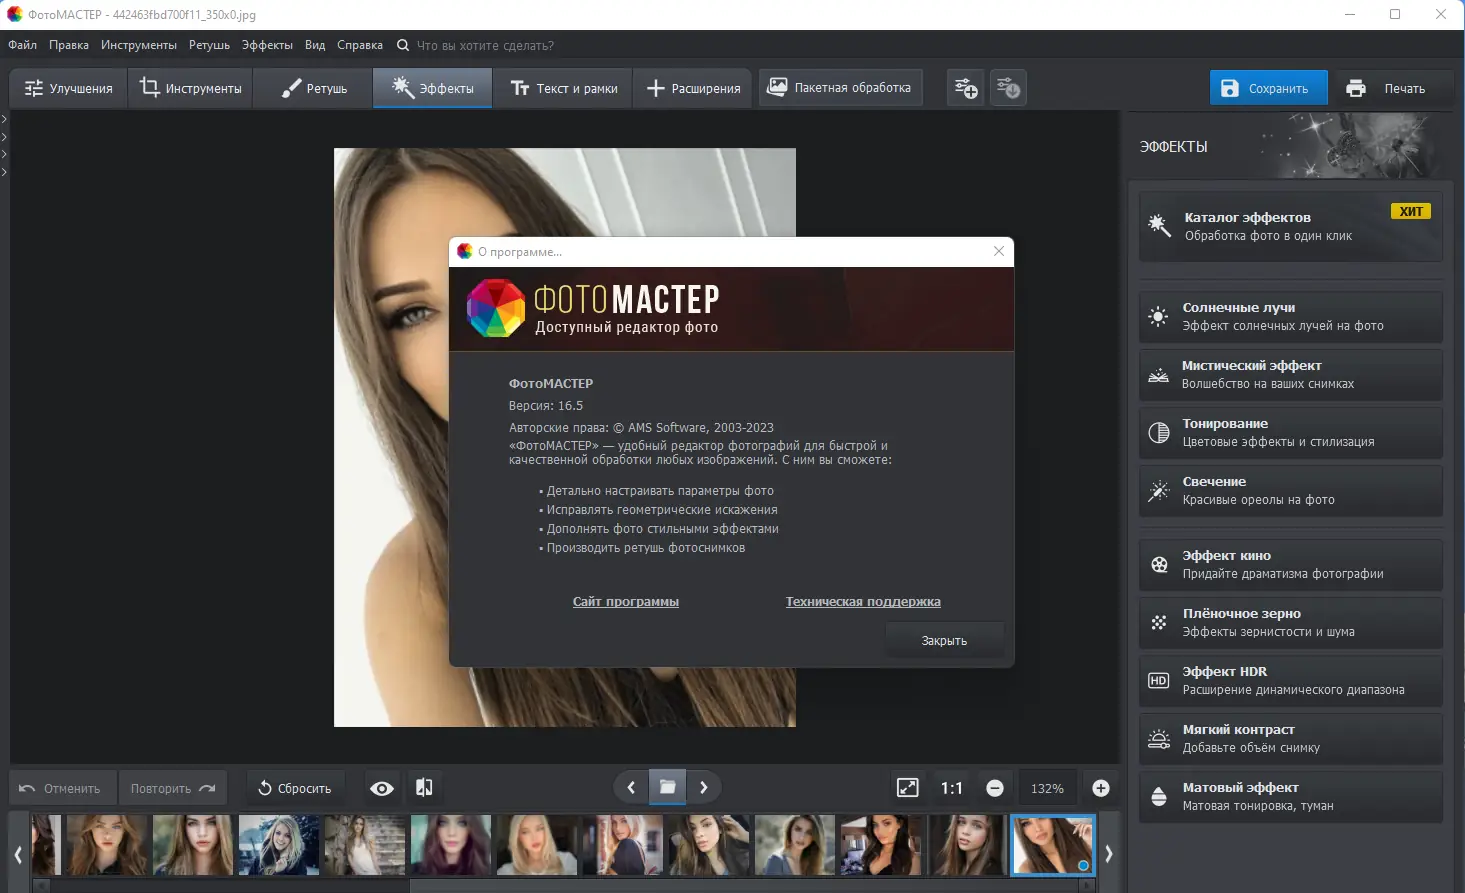Open the Эффект кино option
The height and width of the screenshot is (893, 1465).
(x=1290, y=565)
